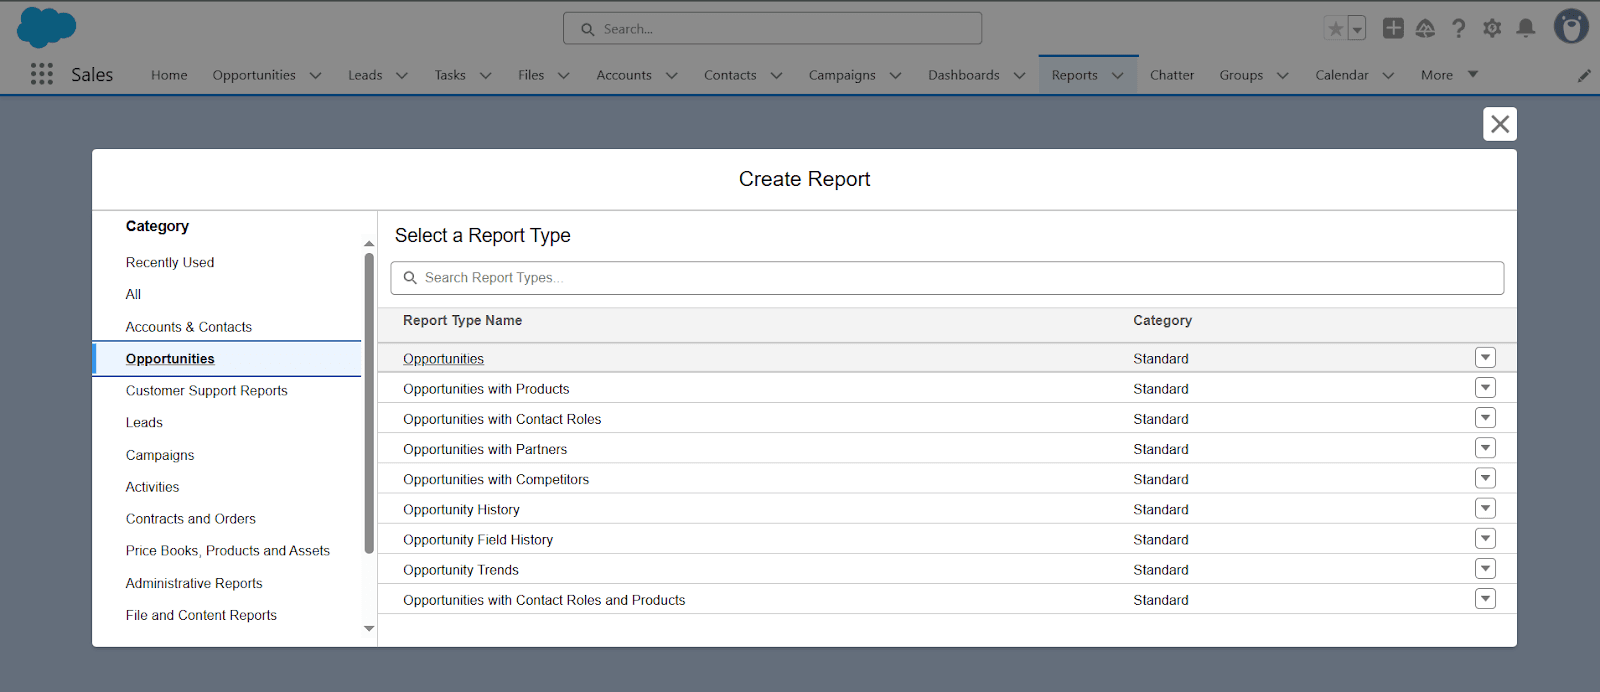Select the All category
1600x692 pixels.
pyautogui.click(x=133, y=294)
